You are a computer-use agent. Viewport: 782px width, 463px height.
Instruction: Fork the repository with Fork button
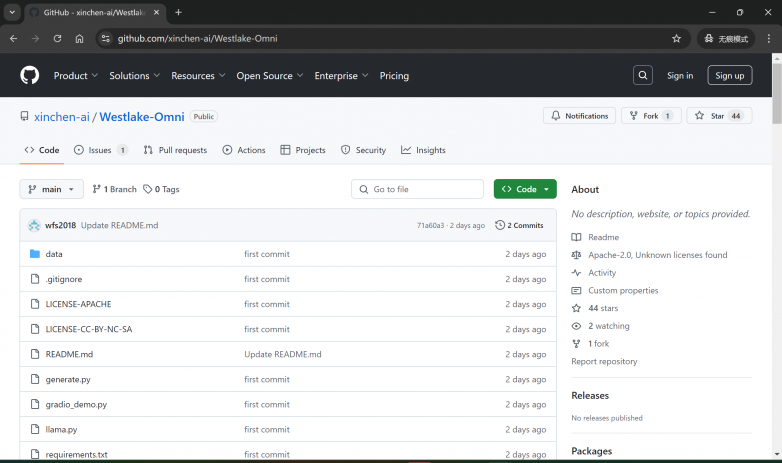coord(651,116)
